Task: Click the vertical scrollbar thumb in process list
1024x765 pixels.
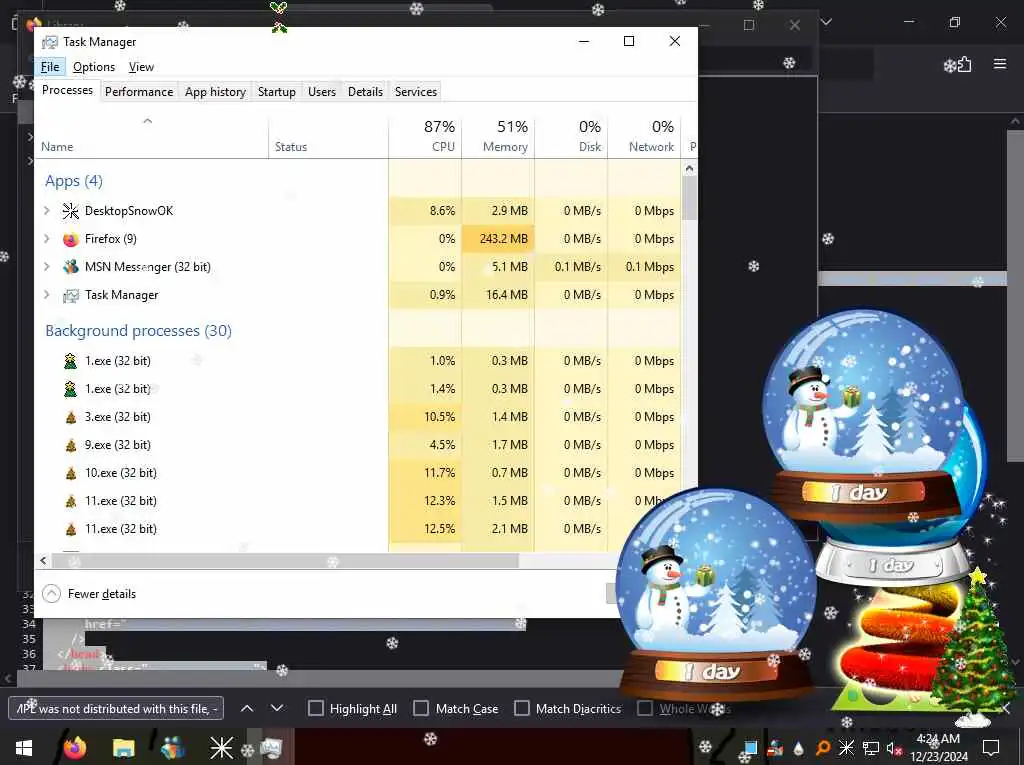Action: point(690,199)
